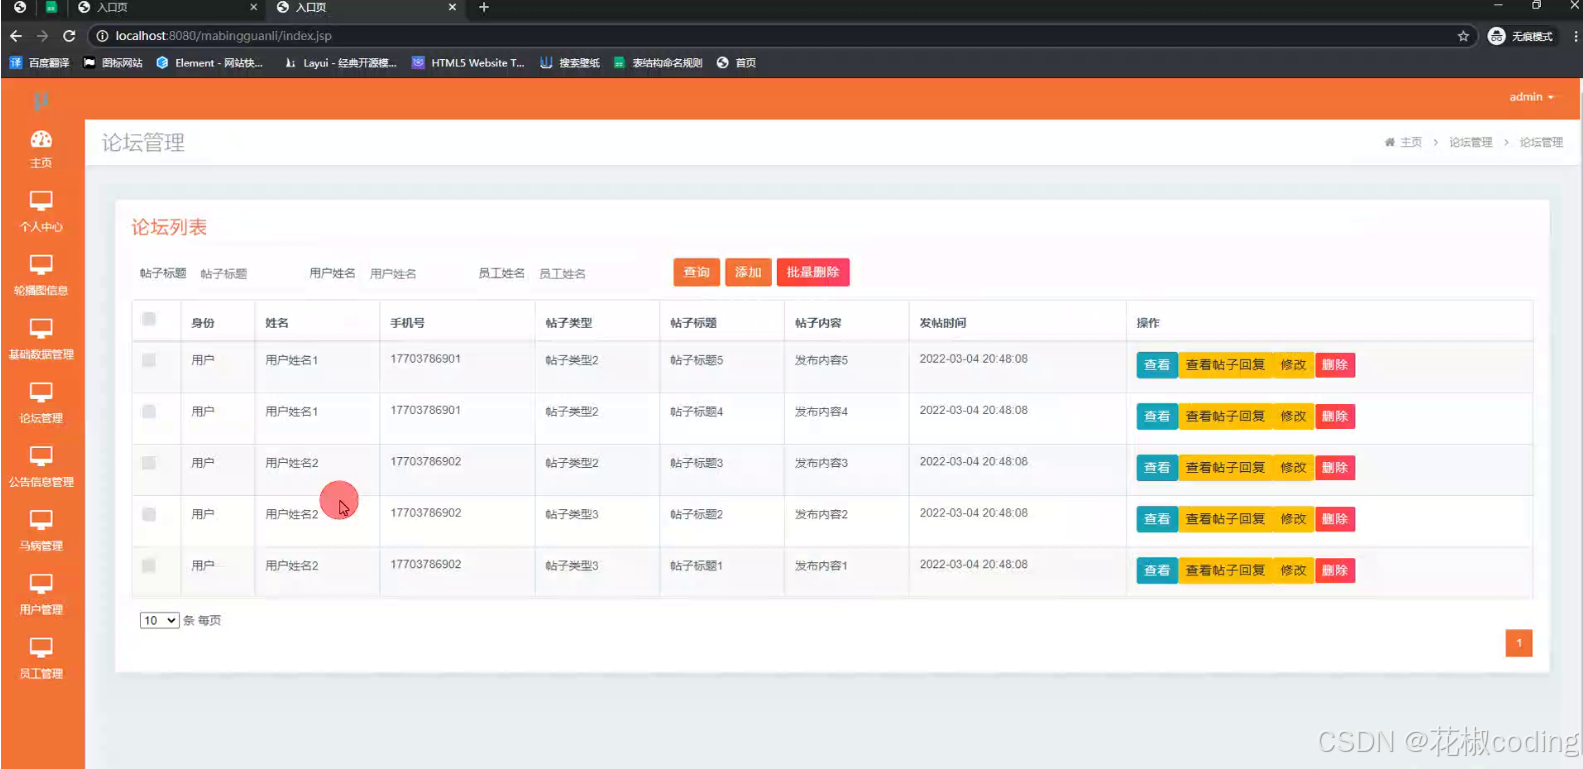Reload the page with refresh icon
This screenshot has height=769, width=1583.
[69, 36]
